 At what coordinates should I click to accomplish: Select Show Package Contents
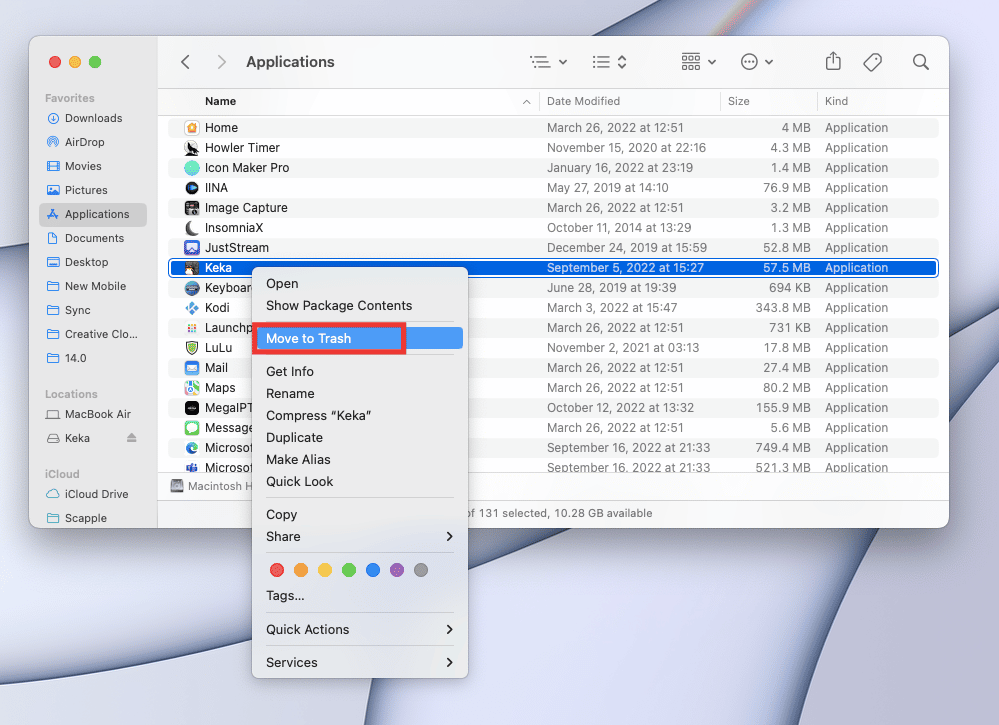click(x=339, y=306)
